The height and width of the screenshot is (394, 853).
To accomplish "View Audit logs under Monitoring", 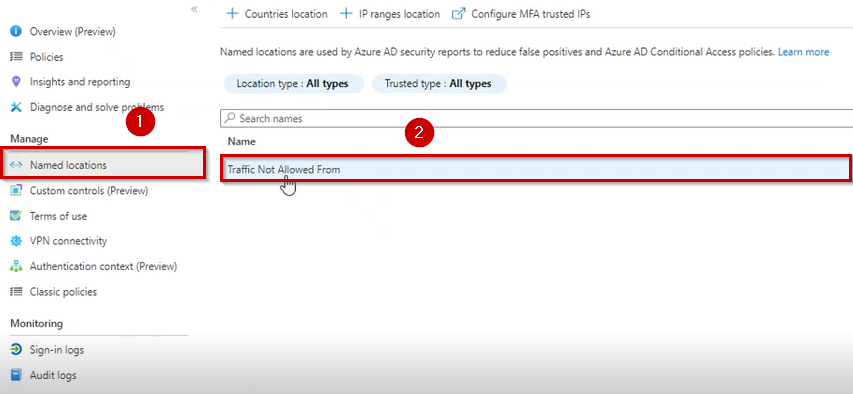I will coord(53,375).
